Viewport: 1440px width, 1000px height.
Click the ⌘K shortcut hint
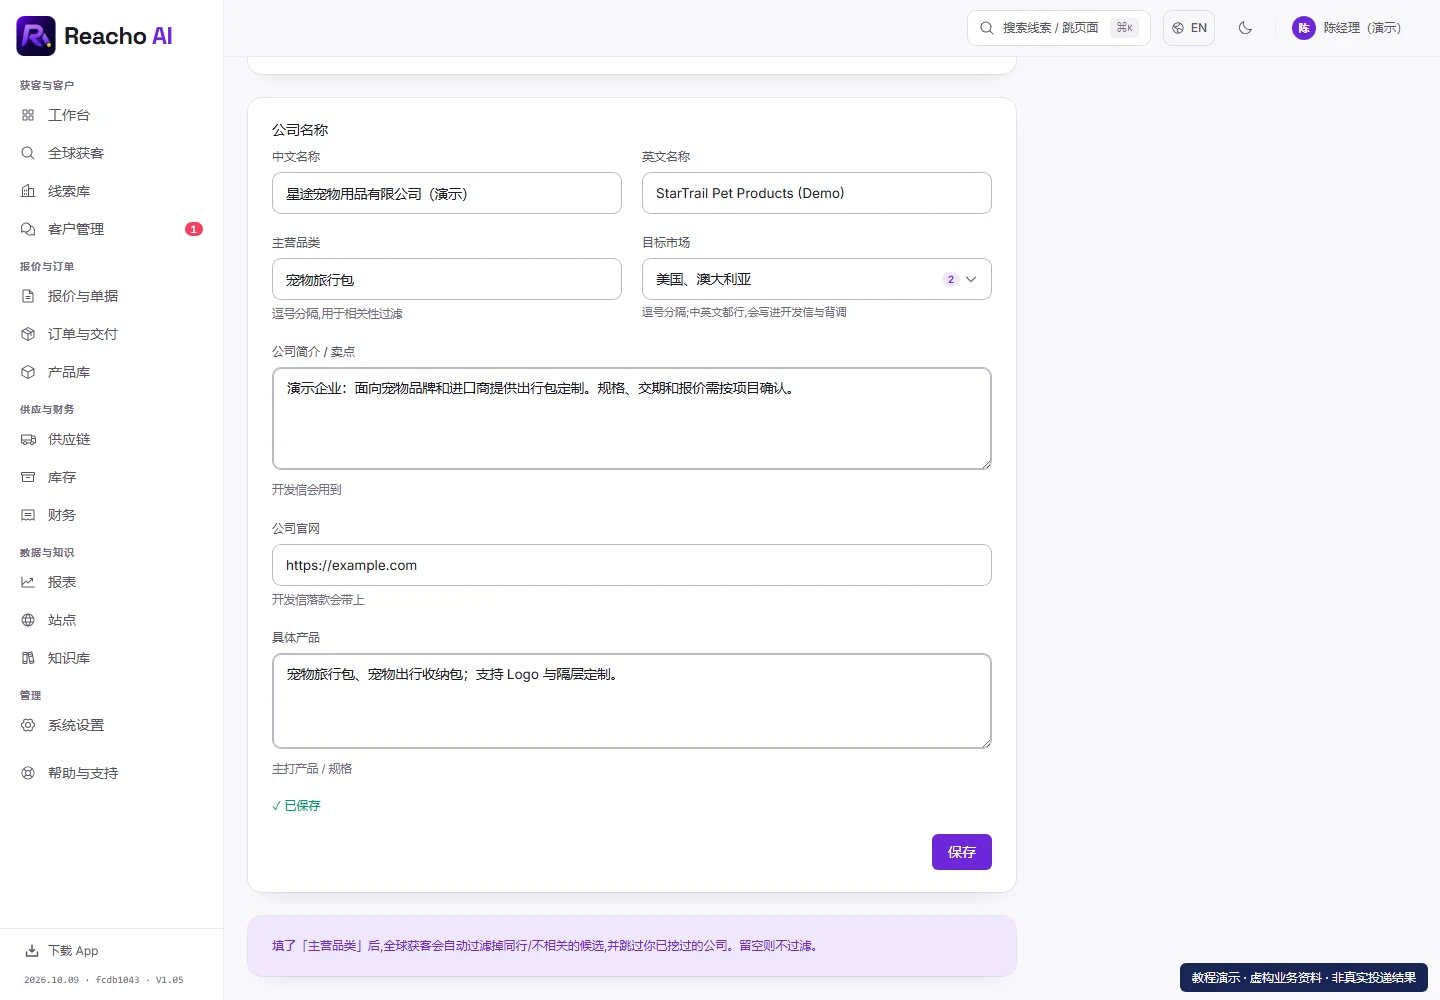pyautogui.click(x=1125, y=28)
